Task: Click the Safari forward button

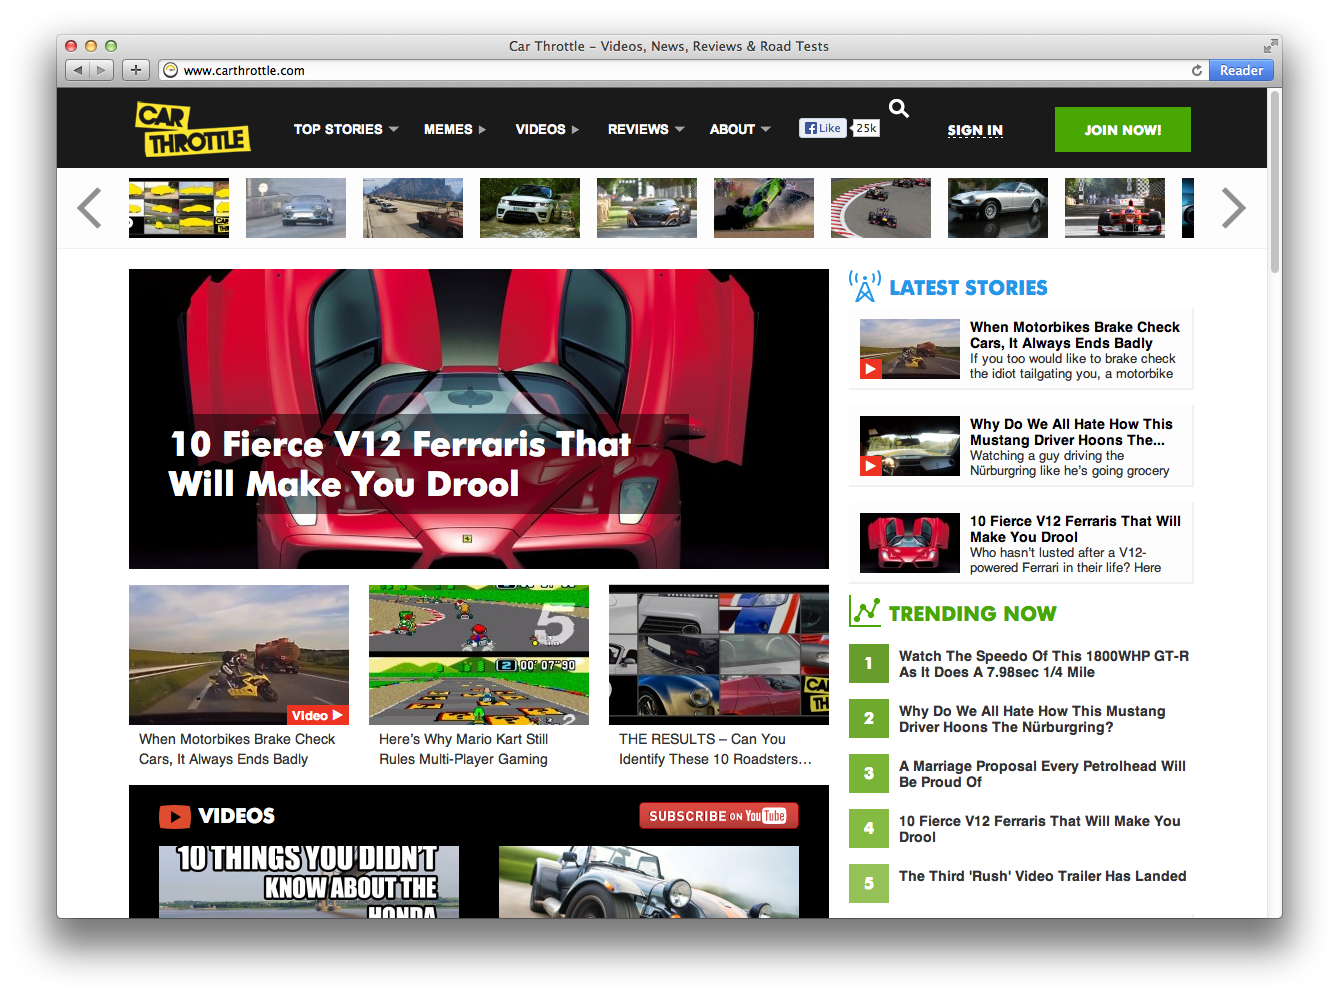Action: [x=102, y=70]
